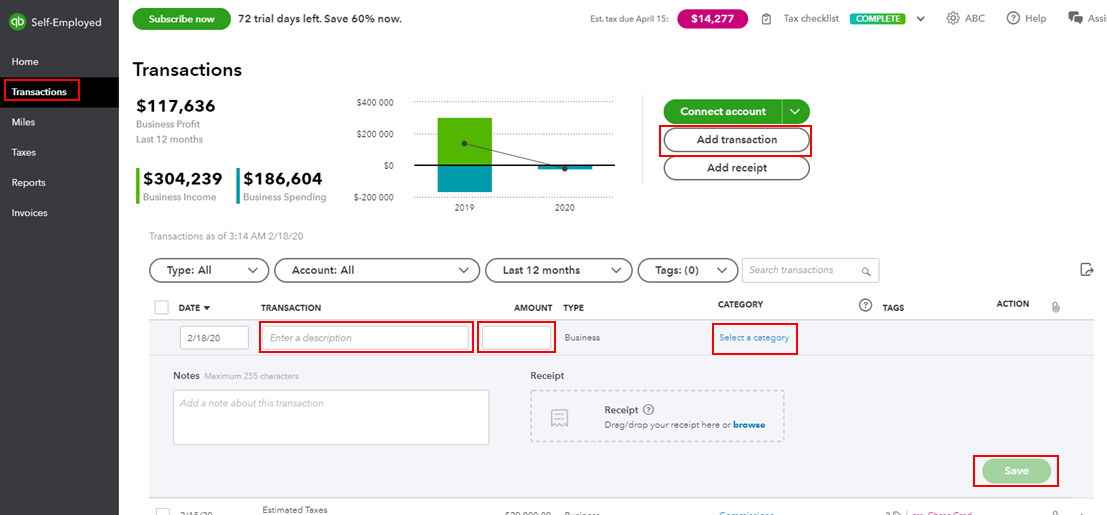Click the 2019 teal spending bar

point(465,179)
